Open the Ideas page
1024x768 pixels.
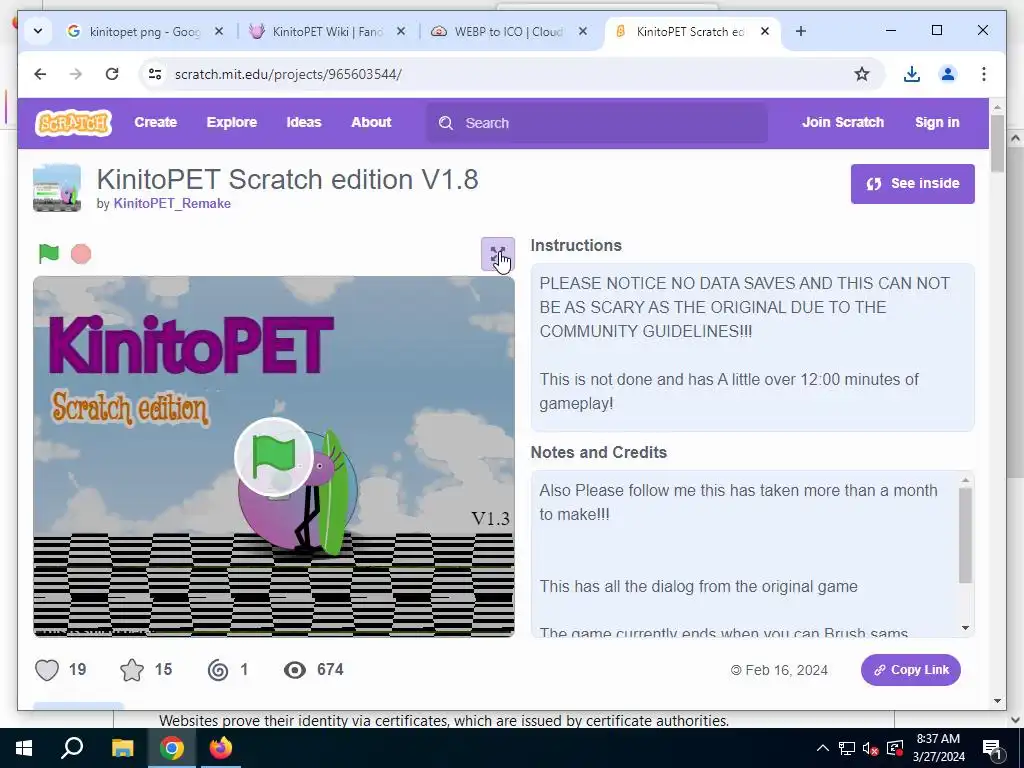[304, 122]
